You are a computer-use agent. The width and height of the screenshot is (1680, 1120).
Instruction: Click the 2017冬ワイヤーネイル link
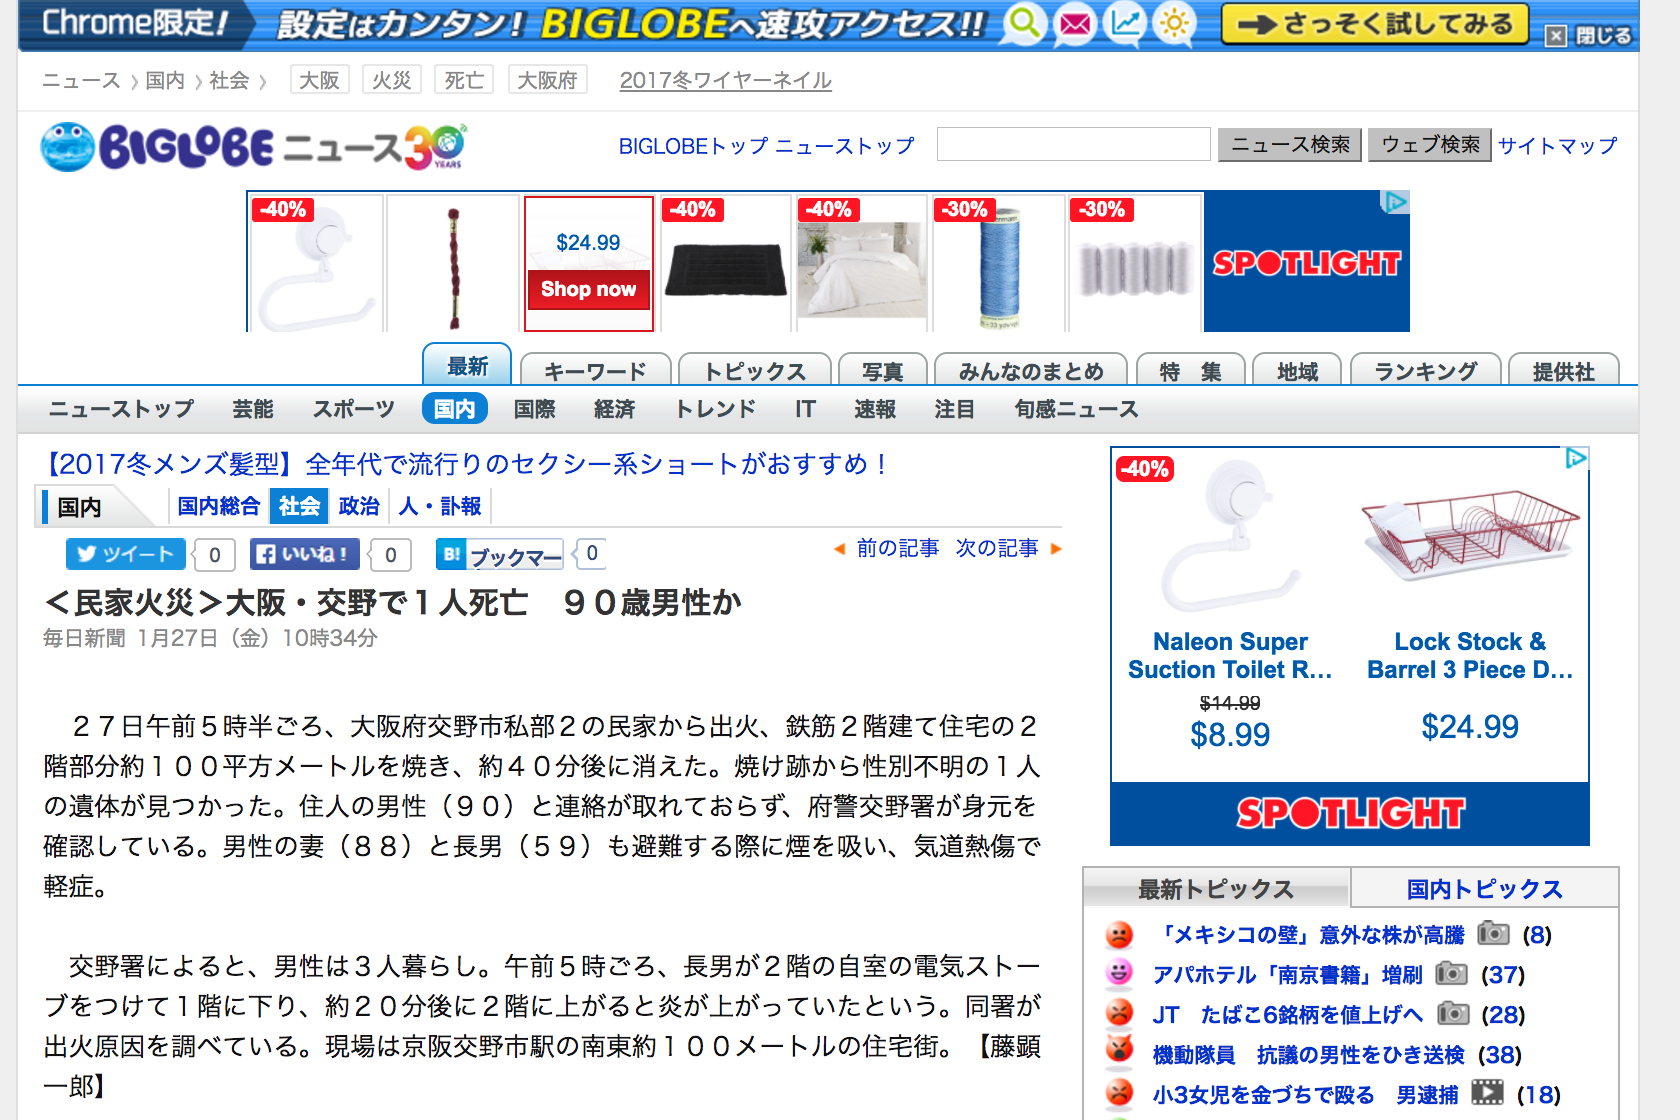(725, 80)
